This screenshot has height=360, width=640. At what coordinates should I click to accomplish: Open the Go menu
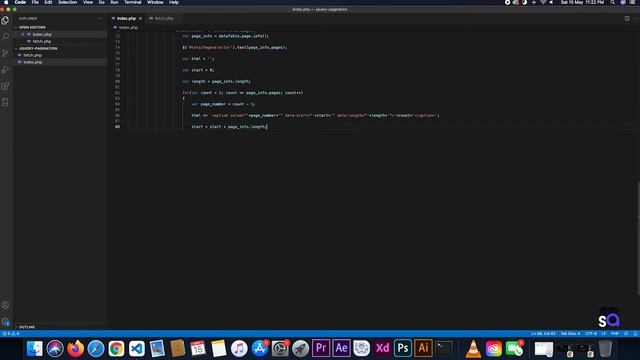(x=102, y=2)
